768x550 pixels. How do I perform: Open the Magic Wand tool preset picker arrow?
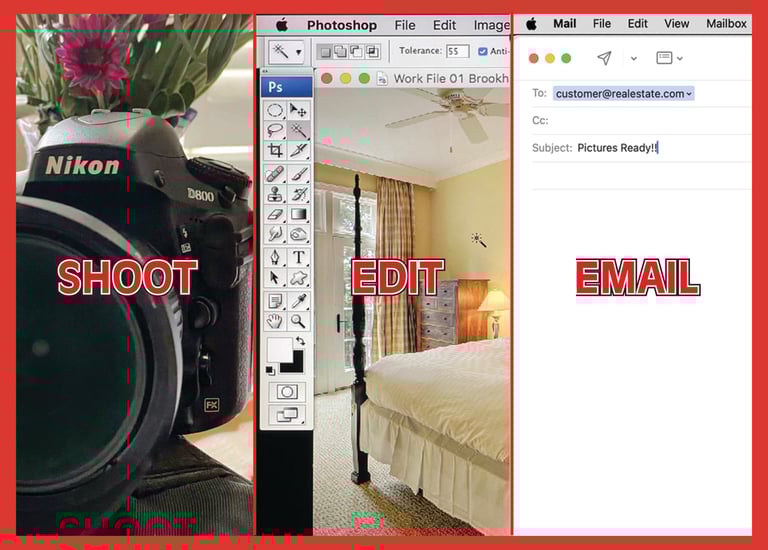tap(298, 52)
